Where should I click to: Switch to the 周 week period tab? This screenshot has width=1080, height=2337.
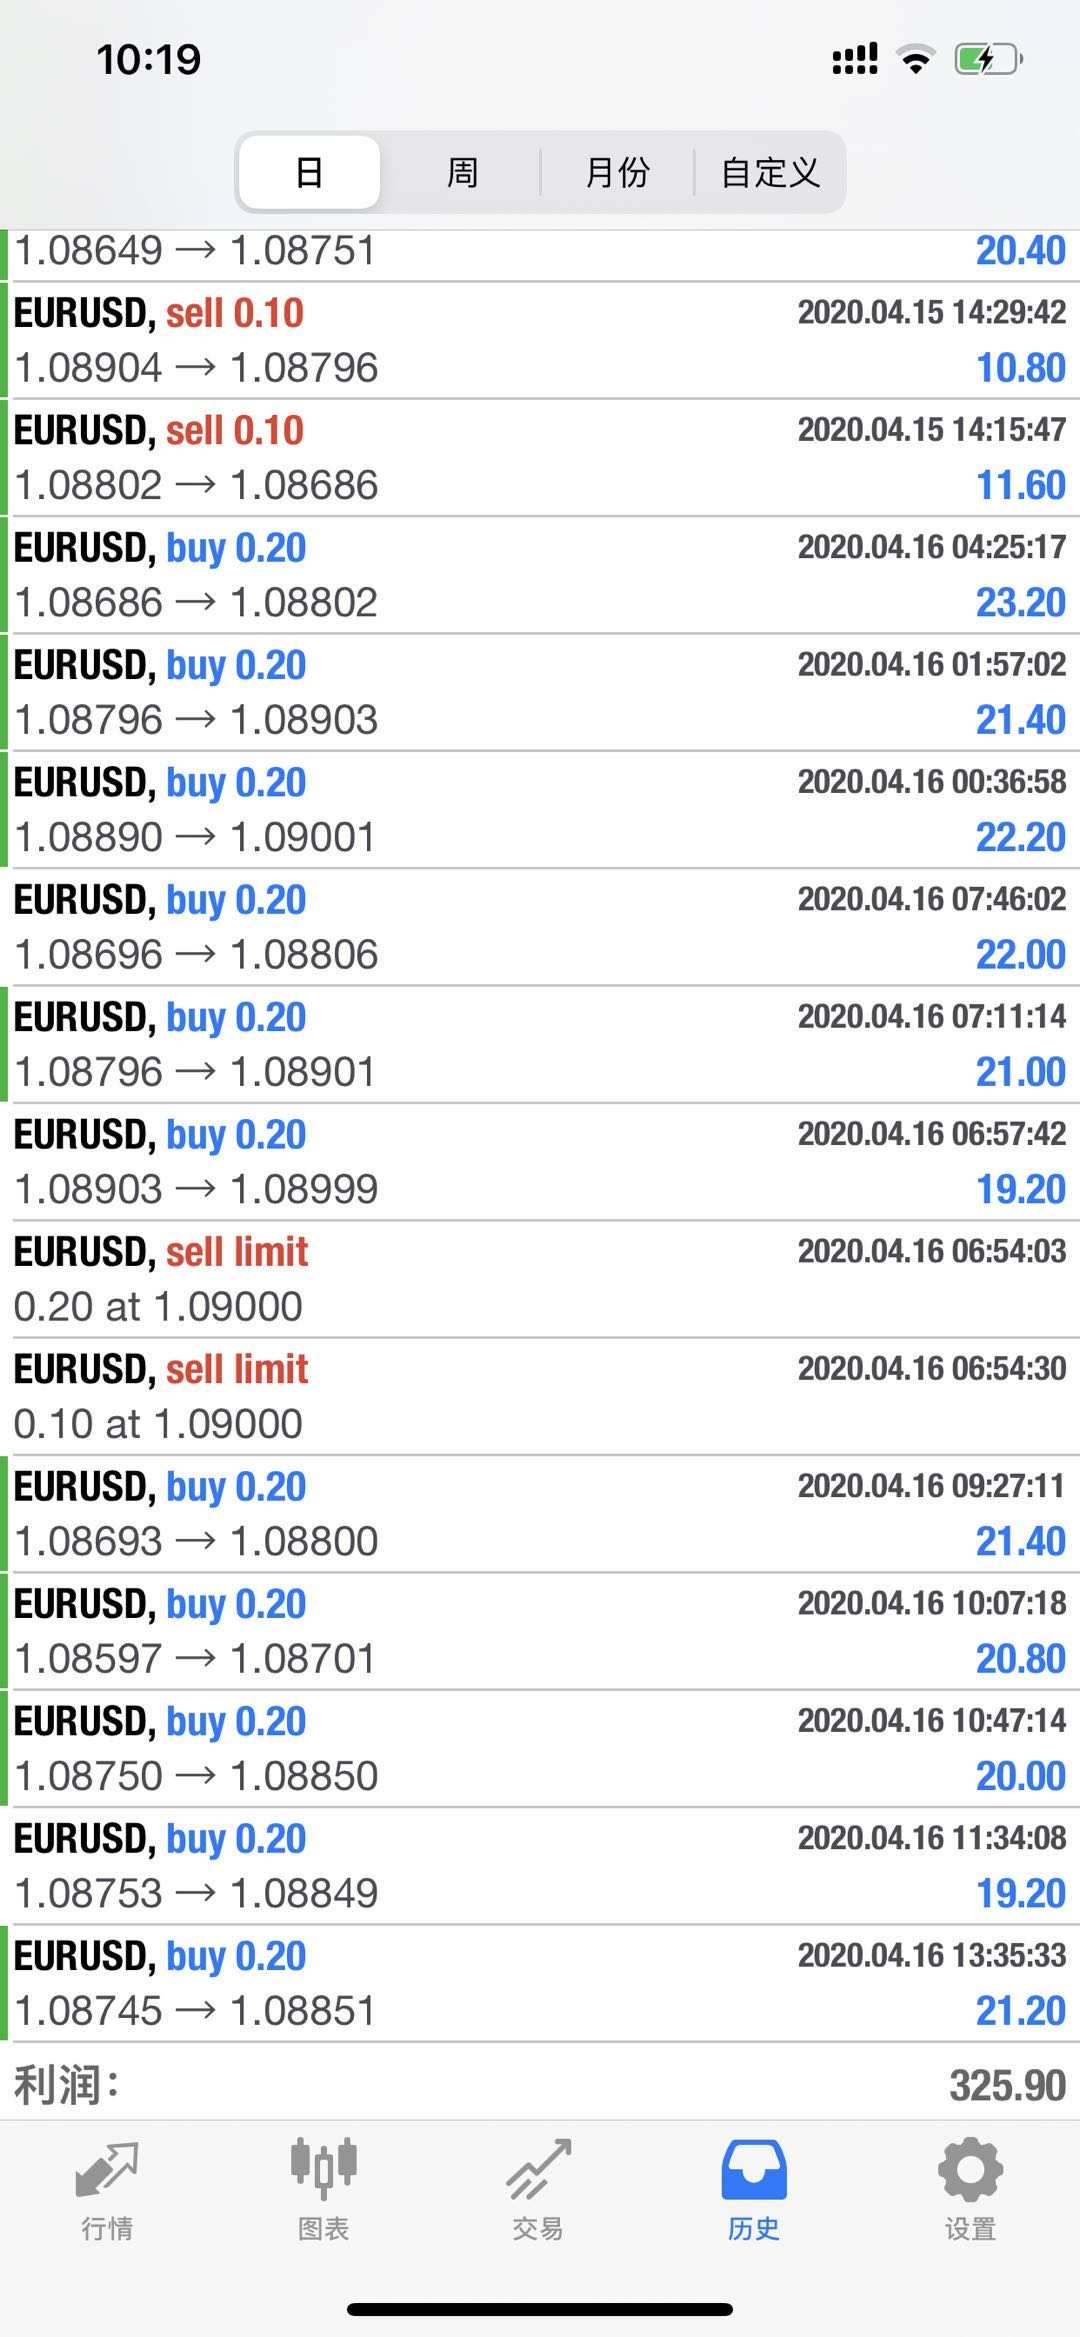tap(462, 173)
